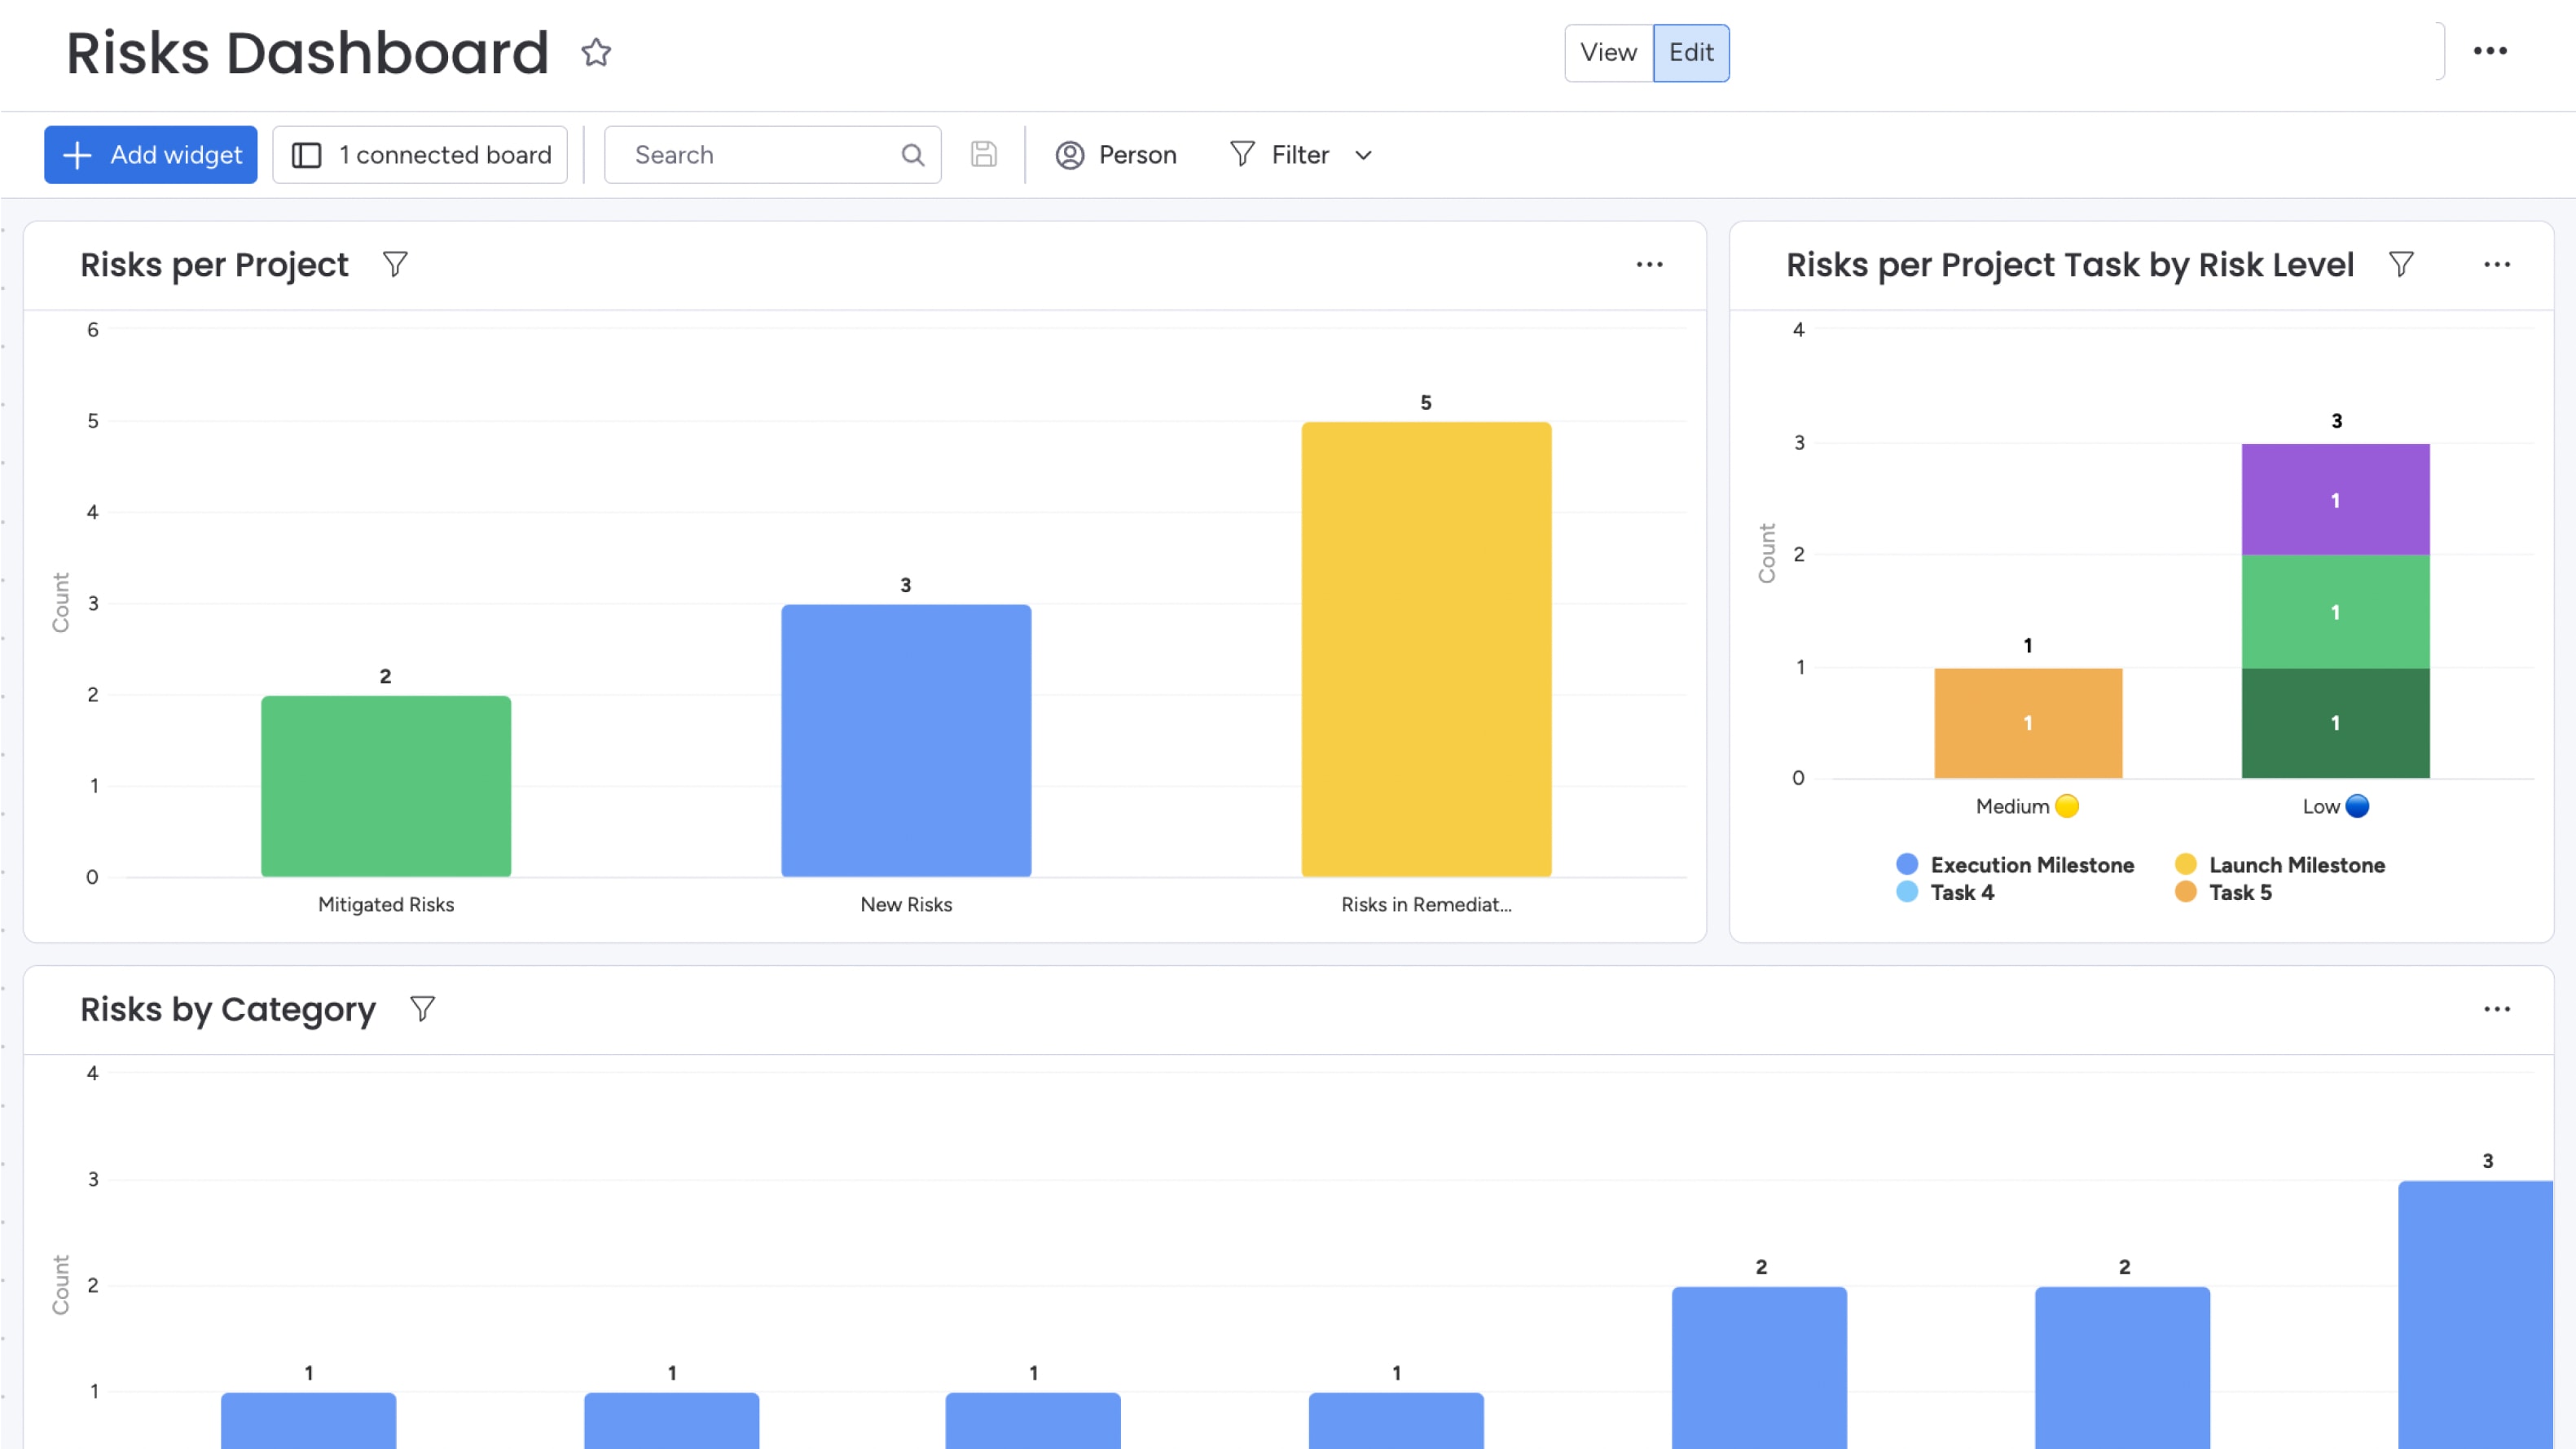
Task: Click the blue New Risks bar
Action: [906, 741]
